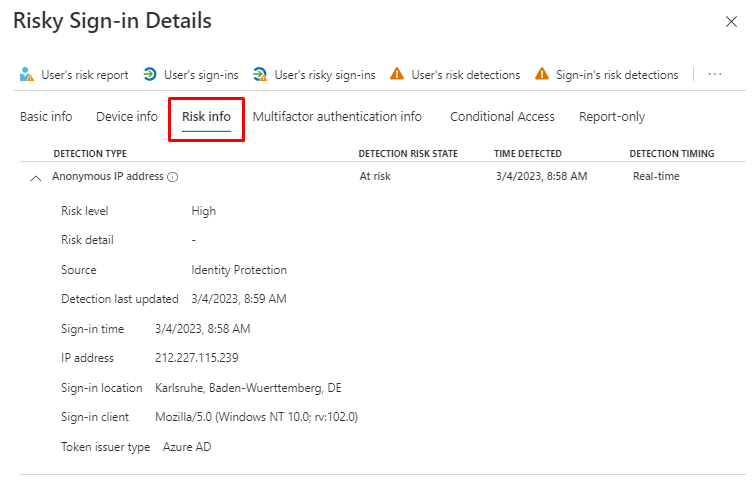Viewport: 752px width, 483px height.
Task: Switch to the Report-only tab
Action: [x=612, y=117]
